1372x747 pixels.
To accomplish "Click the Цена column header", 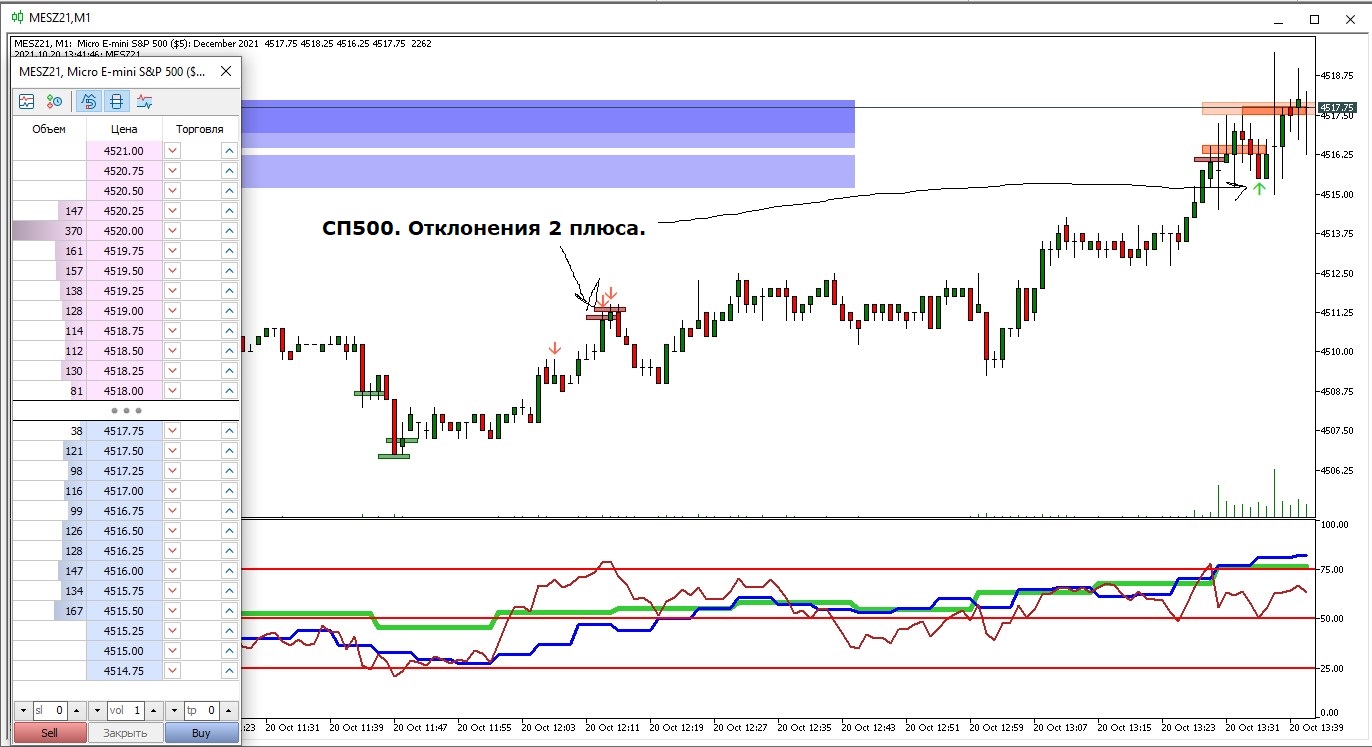I will click(x=124, y=129).
